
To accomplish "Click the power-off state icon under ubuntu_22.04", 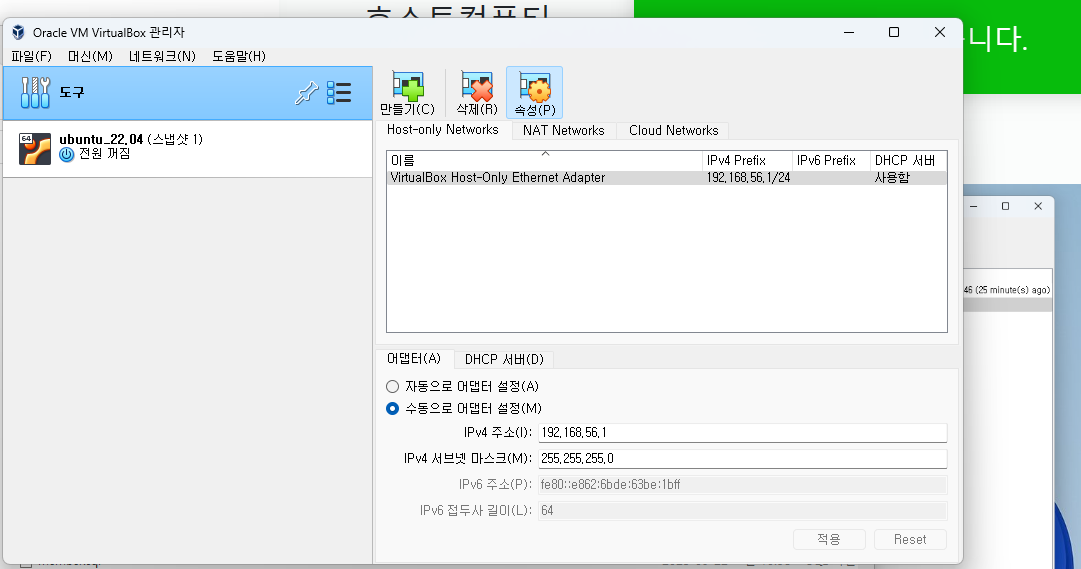I will click(66, 154).
